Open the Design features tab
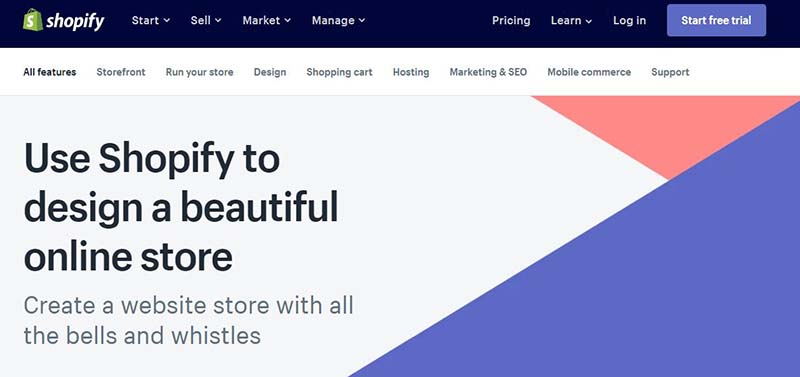The image size is (800, 377). point(270,72)
